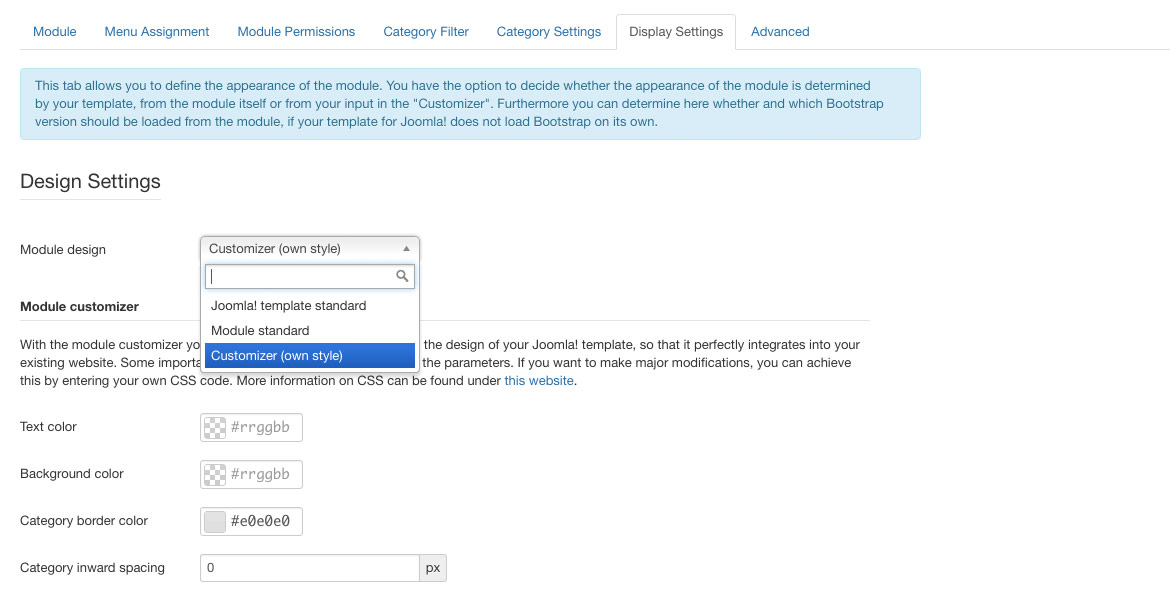This screenshot has height=594, width=1170.
Task: Switch to the Module tab
Action: point(55,32)
